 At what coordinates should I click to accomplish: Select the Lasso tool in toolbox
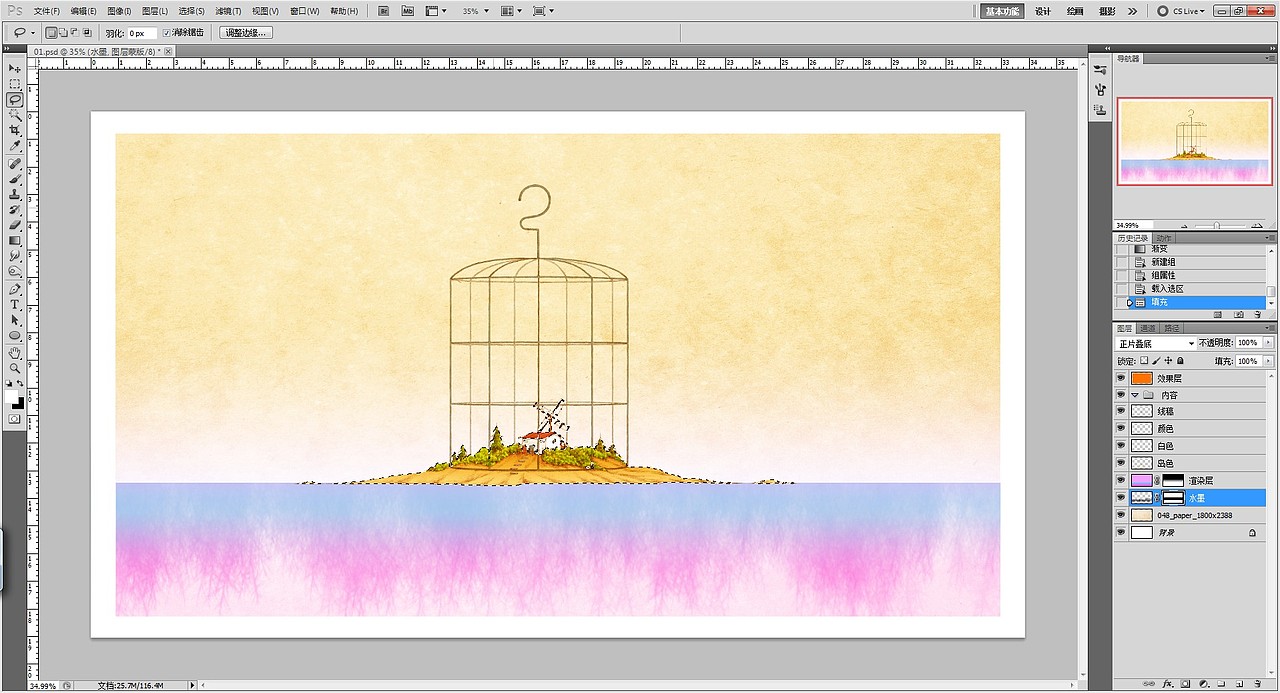click(x=15, y=100)
